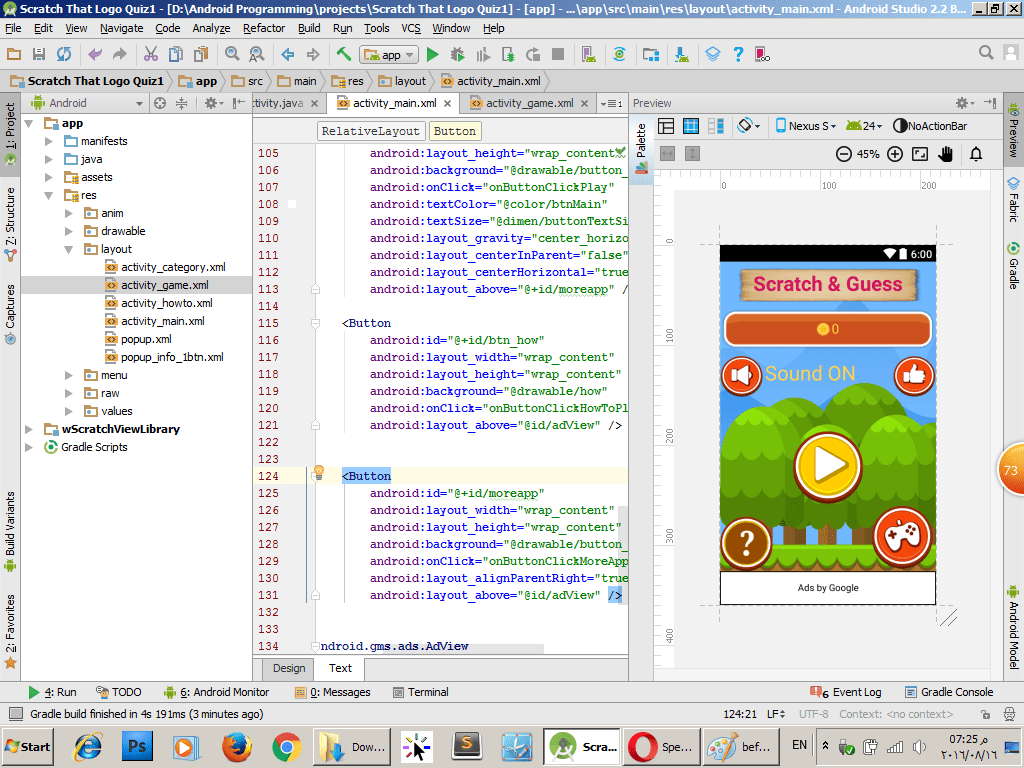1024x768 pixels.
Task: Click the Debug app bug icon
Action: [458, 54]
